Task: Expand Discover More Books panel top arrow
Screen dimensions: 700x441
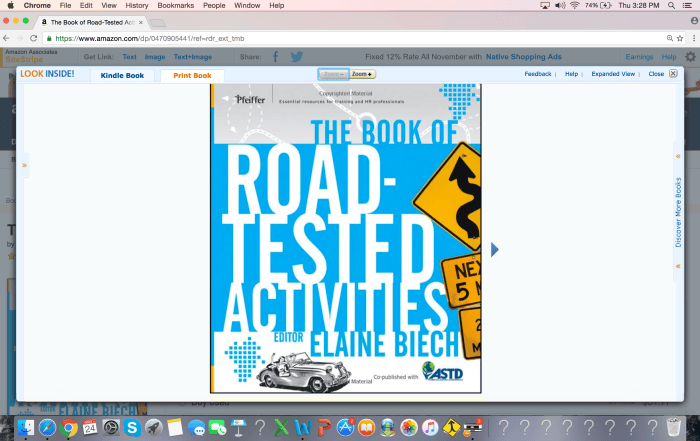Action: pos(678,156)
